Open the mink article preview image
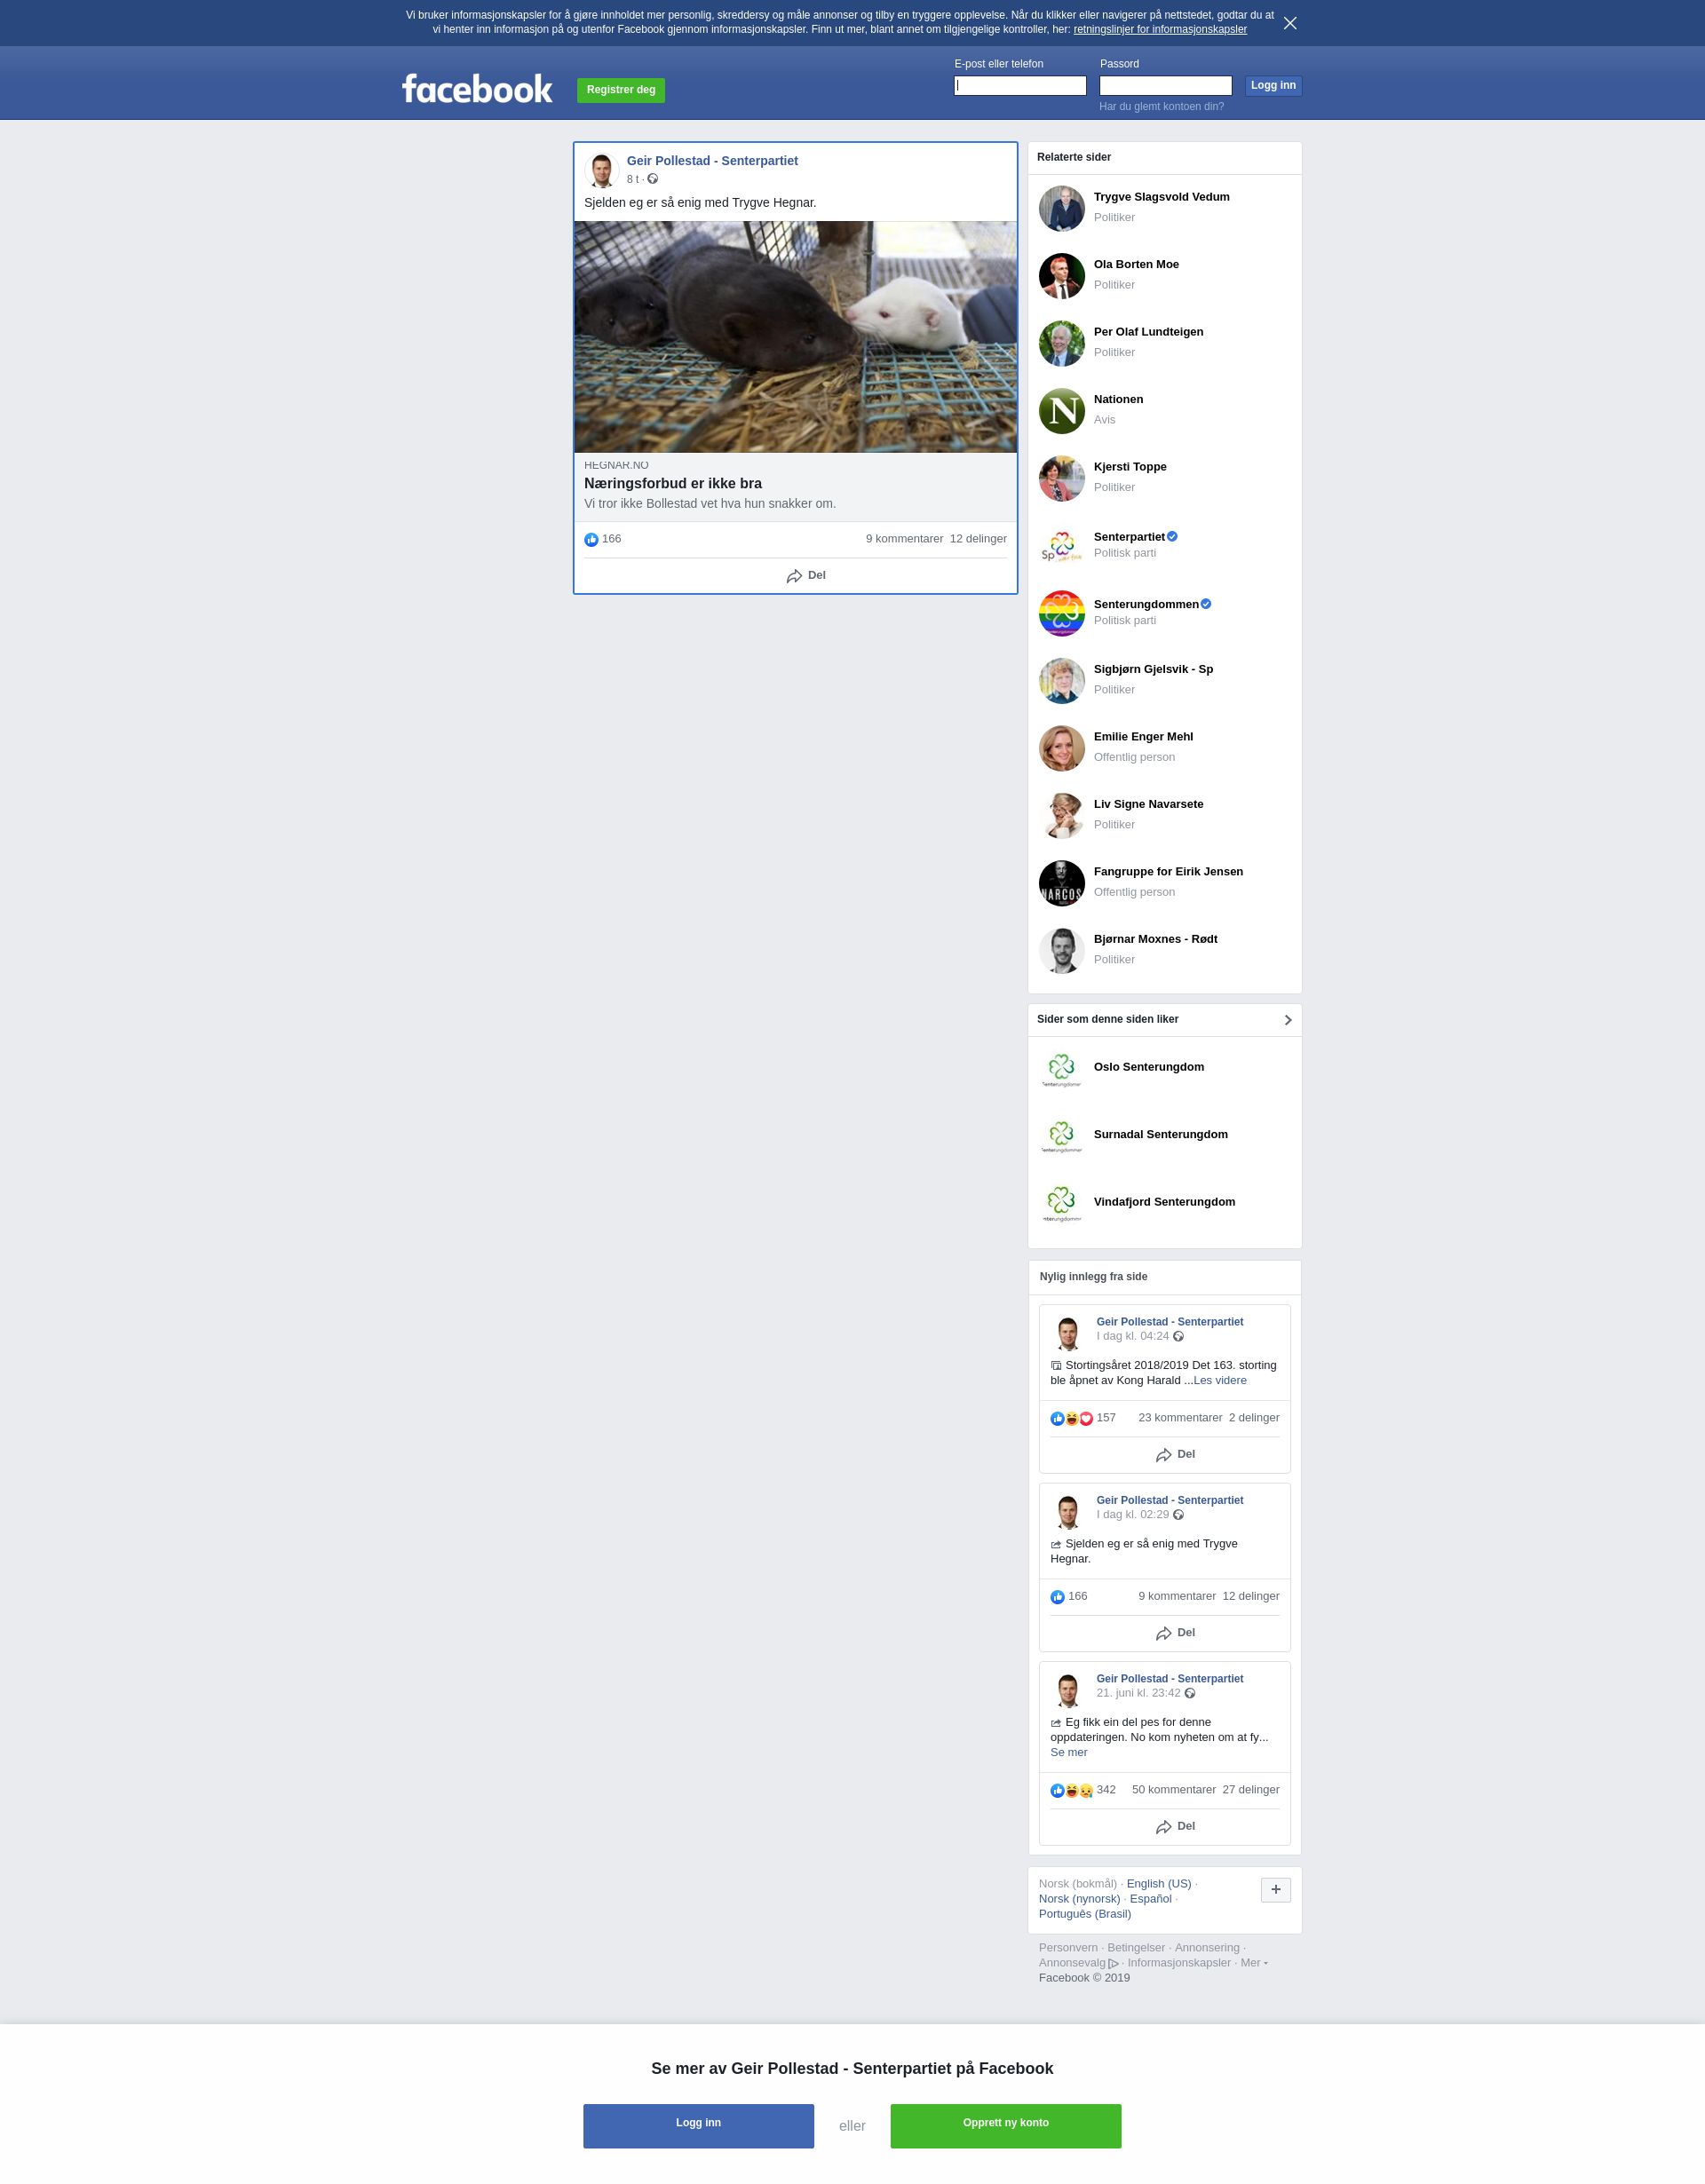The width and height of the screenshot is (1705, 2184). click(795, 337)
